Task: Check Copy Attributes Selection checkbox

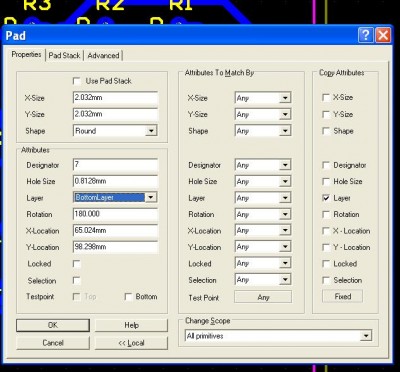Action: 326,280
